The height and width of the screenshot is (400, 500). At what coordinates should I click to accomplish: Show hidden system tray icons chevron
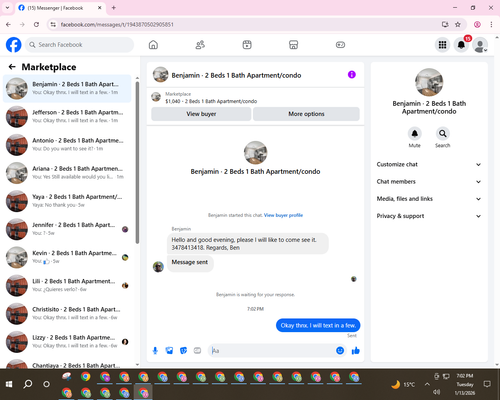click(427, 384)
